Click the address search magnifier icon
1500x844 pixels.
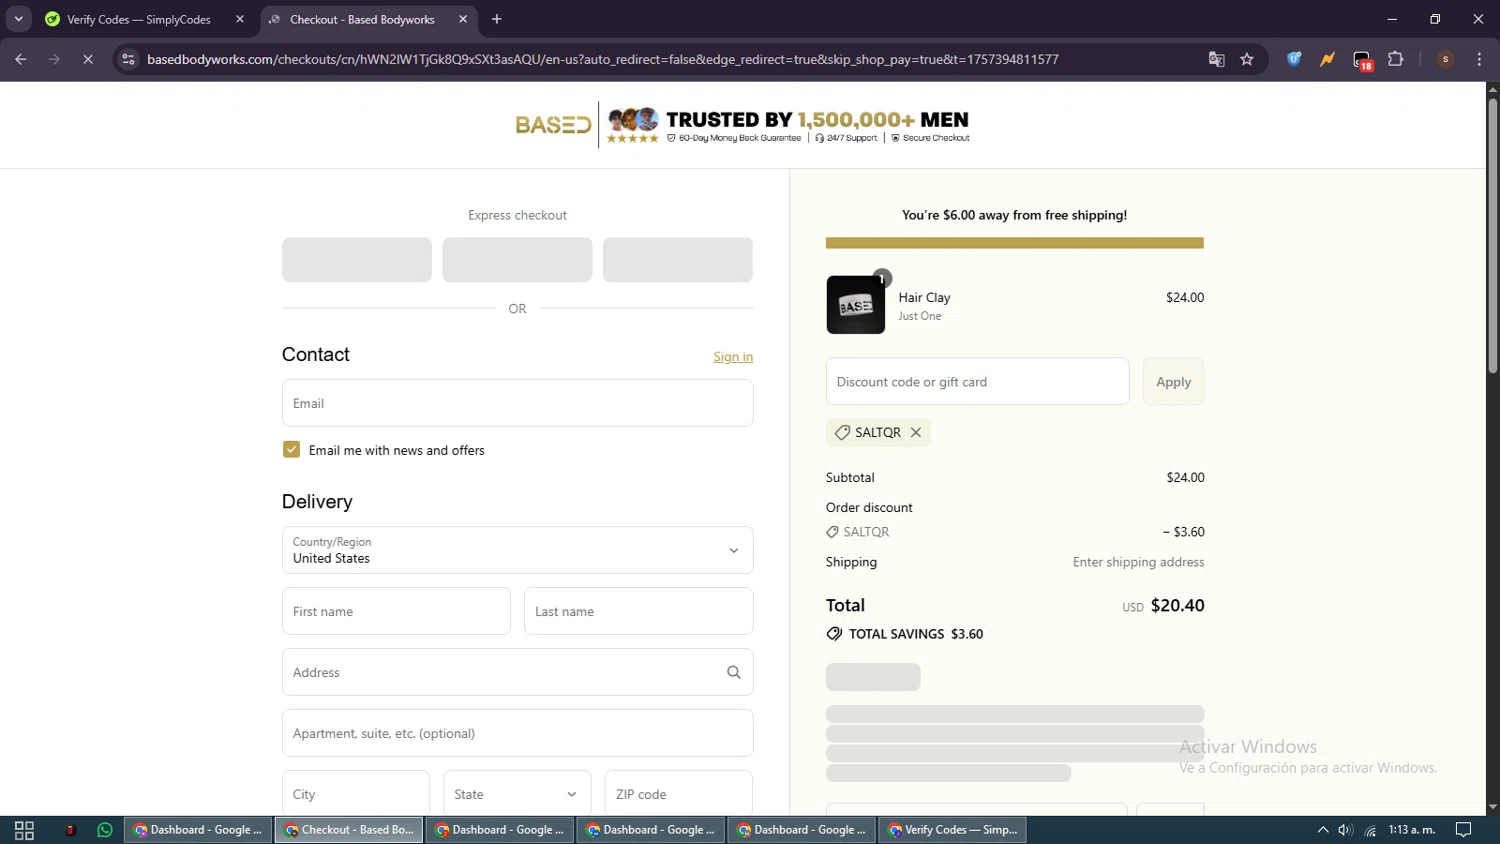click(x=733, y=672)
